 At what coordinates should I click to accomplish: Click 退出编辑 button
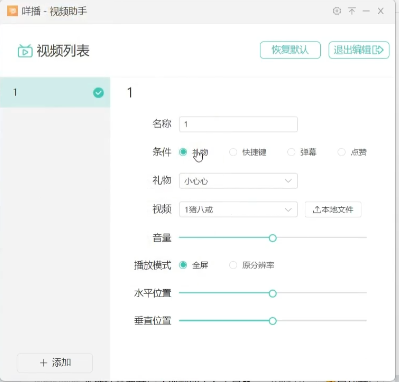pyautogui.click(x=359, y=50)
